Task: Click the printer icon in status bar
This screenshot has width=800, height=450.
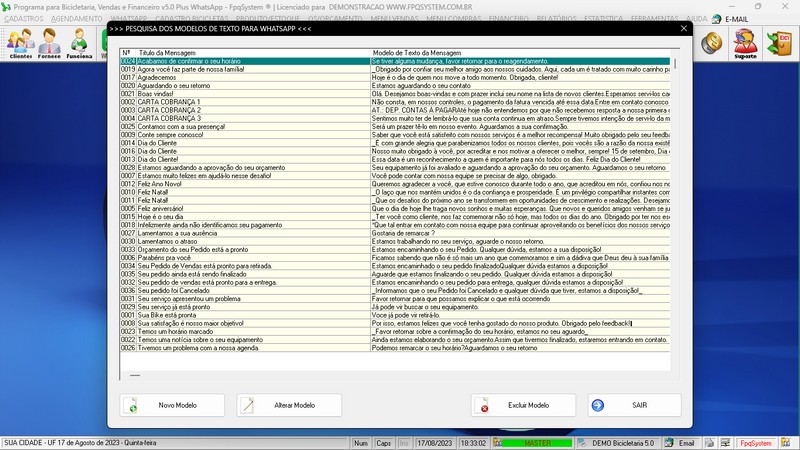Action: [x=709, y=443]
